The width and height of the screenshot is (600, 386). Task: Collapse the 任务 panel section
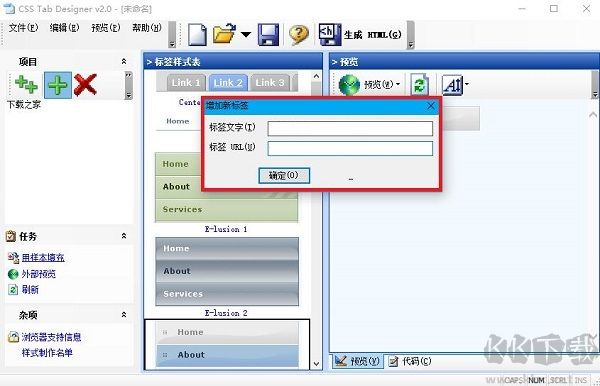click(x=124, y=236)
